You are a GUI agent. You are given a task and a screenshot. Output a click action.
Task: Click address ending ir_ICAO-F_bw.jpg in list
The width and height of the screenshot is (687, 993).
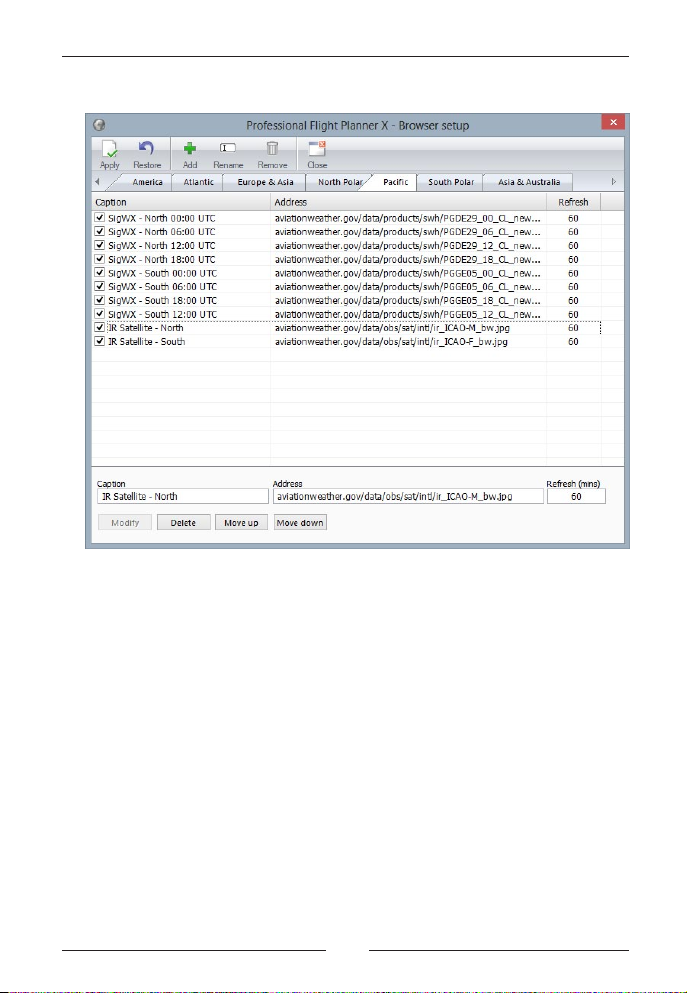391,341
